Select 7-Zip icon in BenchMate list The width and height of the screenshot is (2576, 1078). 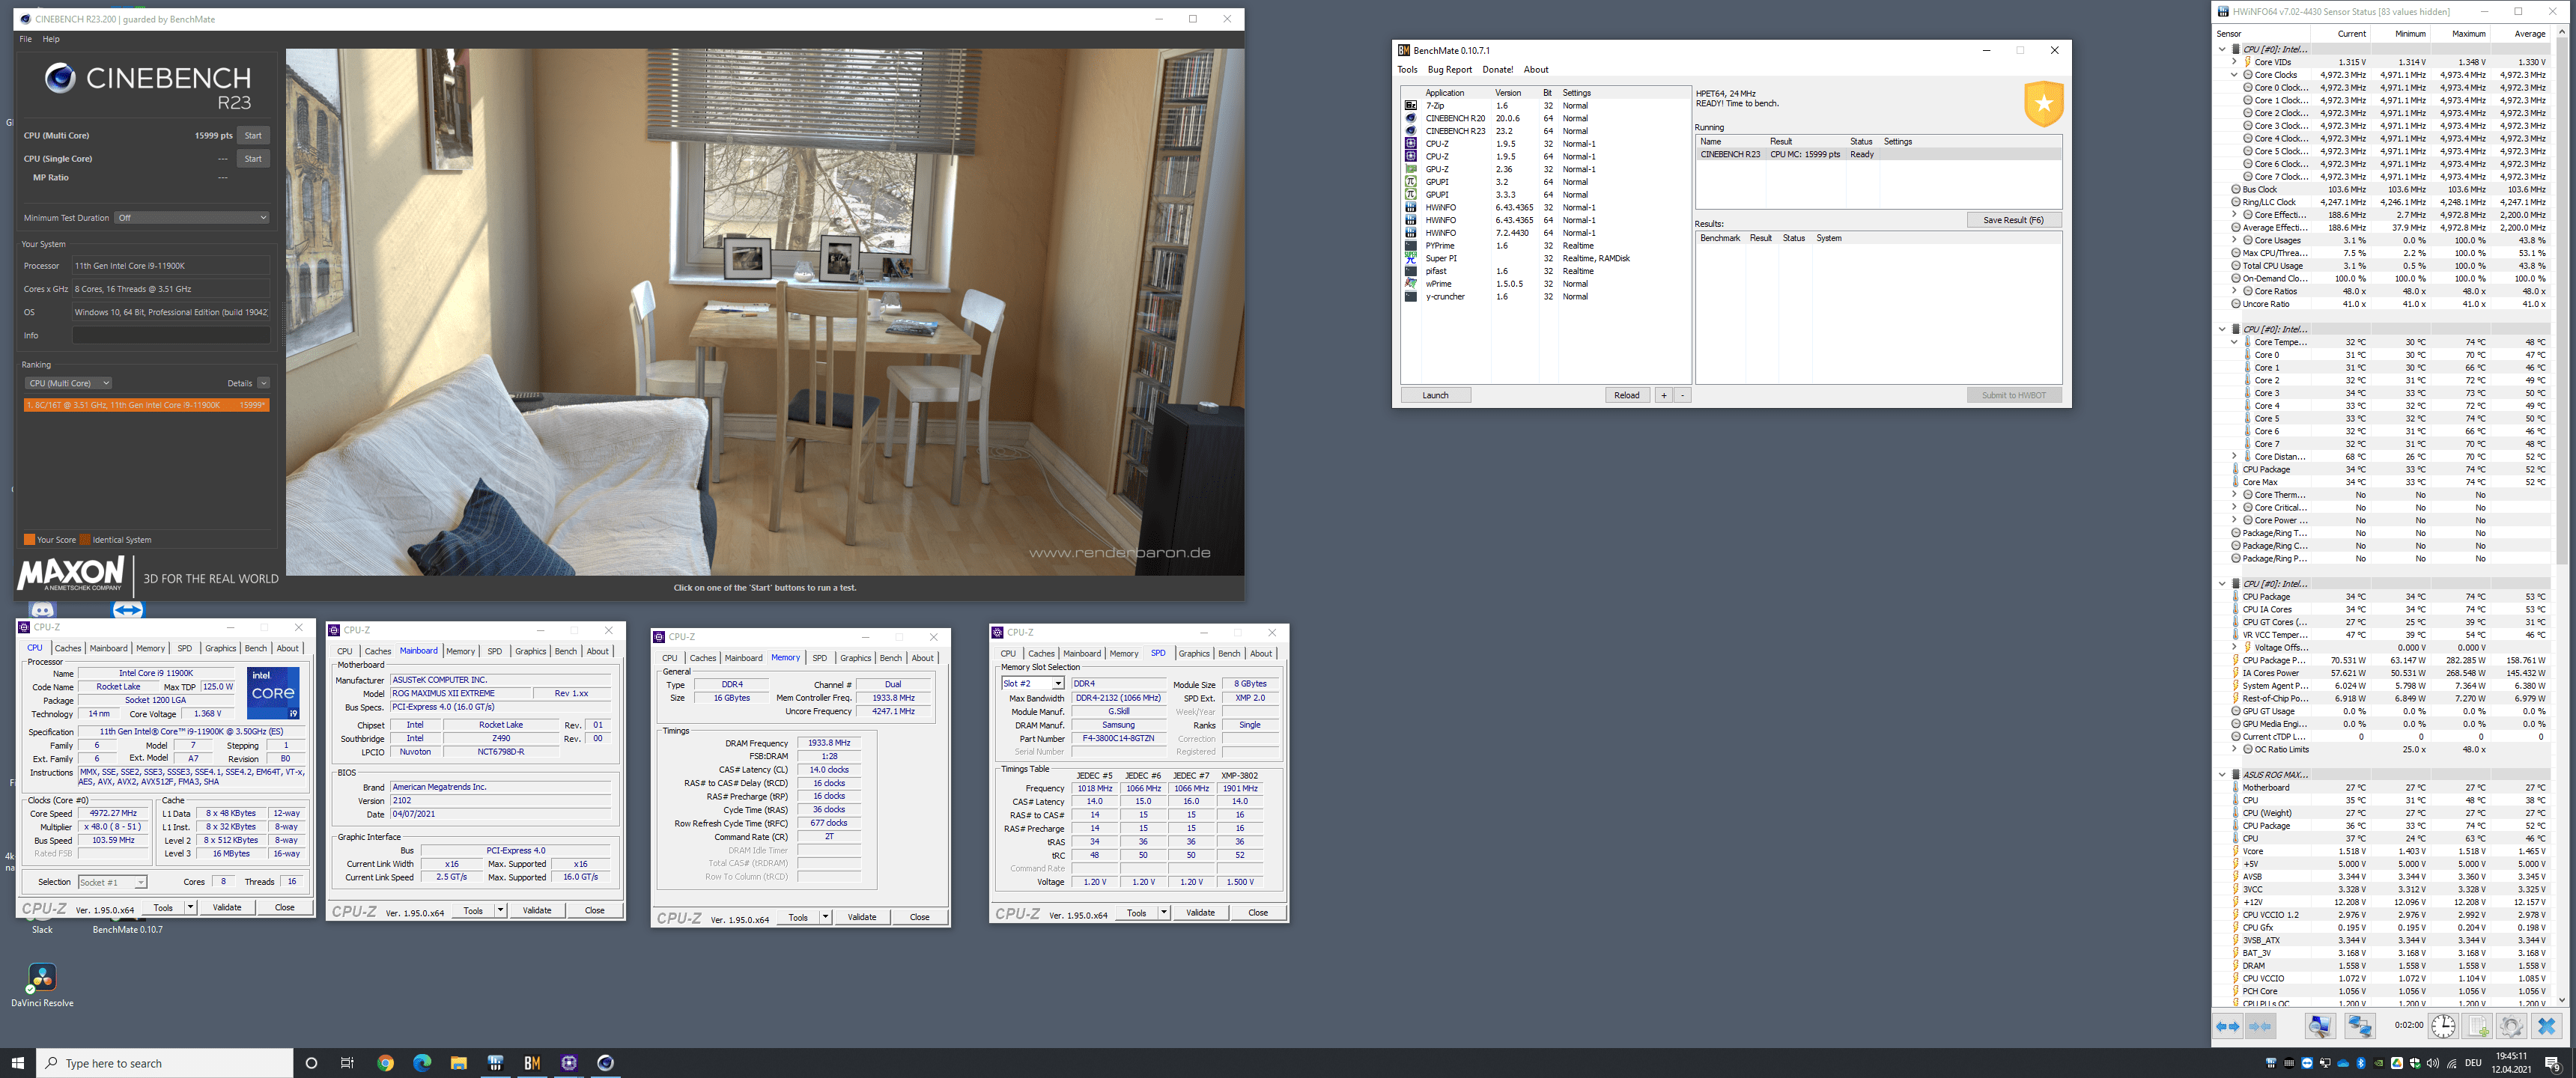pyautogui.click(x=1410, y=106)
